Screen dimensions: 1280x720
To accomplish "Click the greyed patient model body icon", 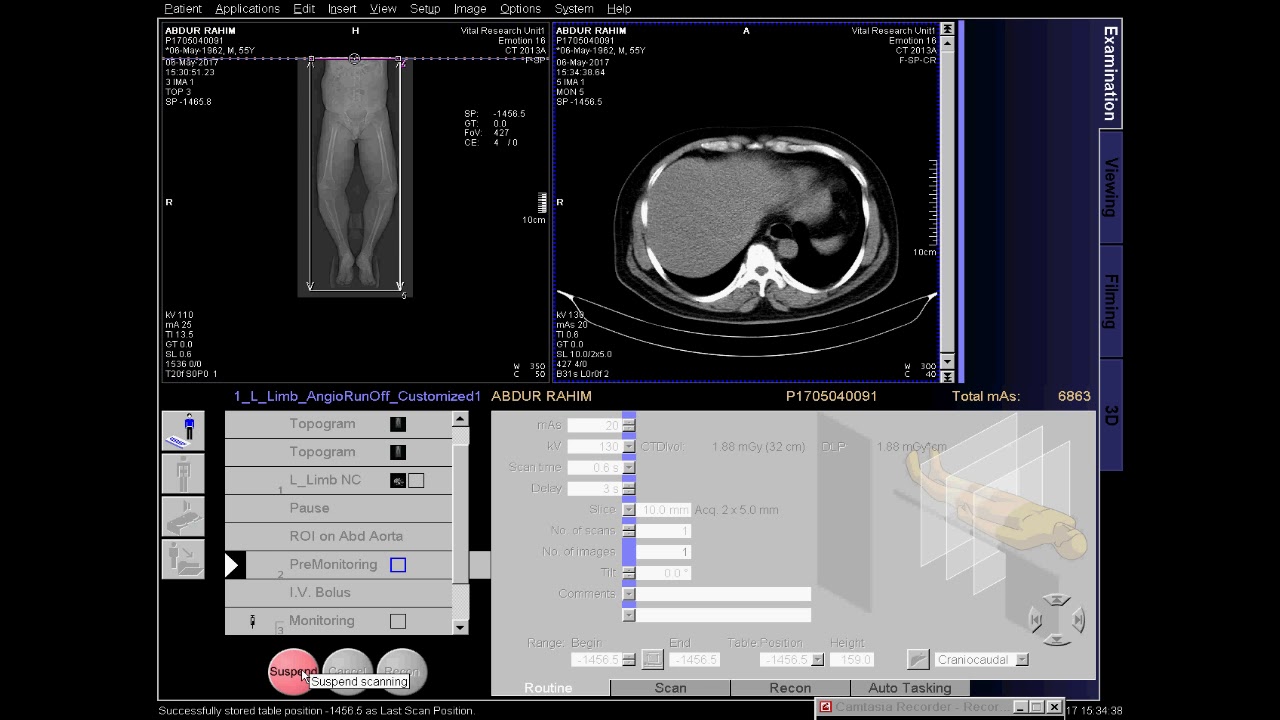I will [183, 473].
